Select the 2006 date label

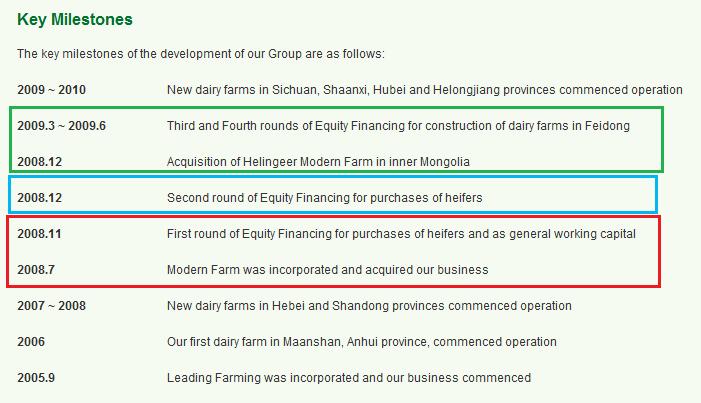[31, 342]
